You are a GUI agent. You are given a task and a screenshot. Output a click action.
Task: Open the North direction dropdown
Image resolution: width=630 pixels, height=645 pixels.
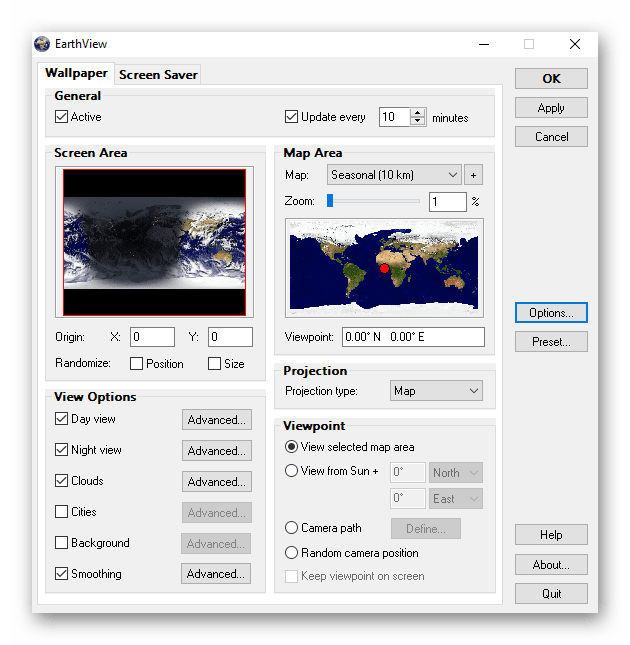(456, 473)
